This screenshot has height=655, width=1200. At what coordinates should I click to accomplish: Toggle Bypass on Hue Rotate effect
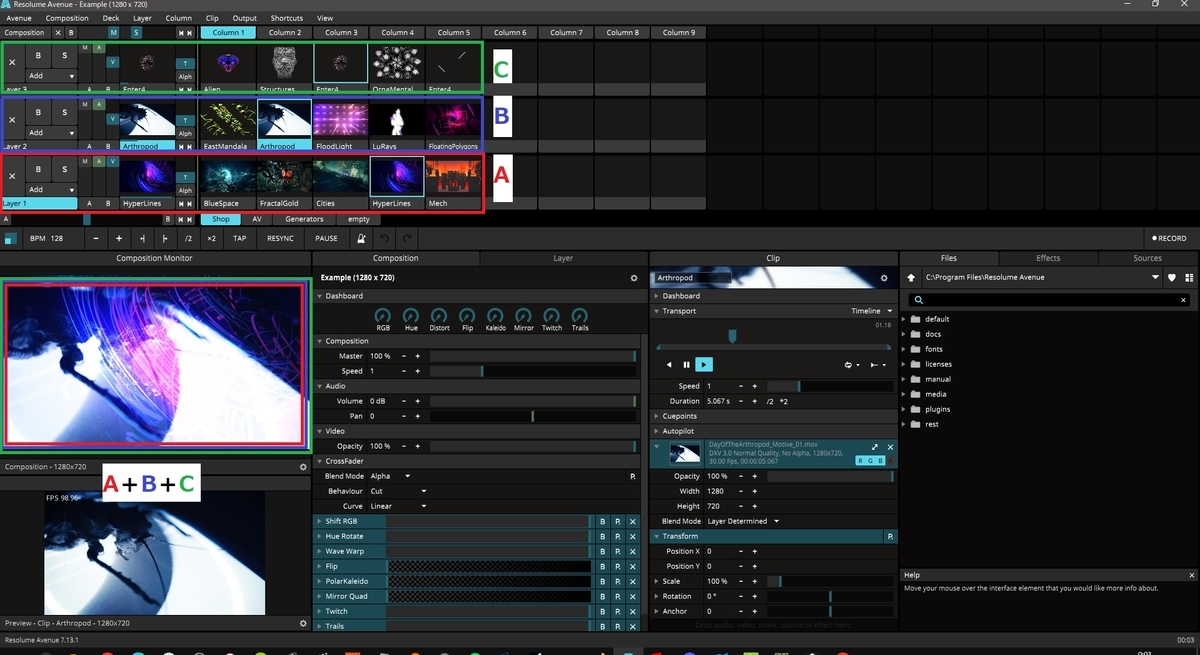tap(603, 536)
